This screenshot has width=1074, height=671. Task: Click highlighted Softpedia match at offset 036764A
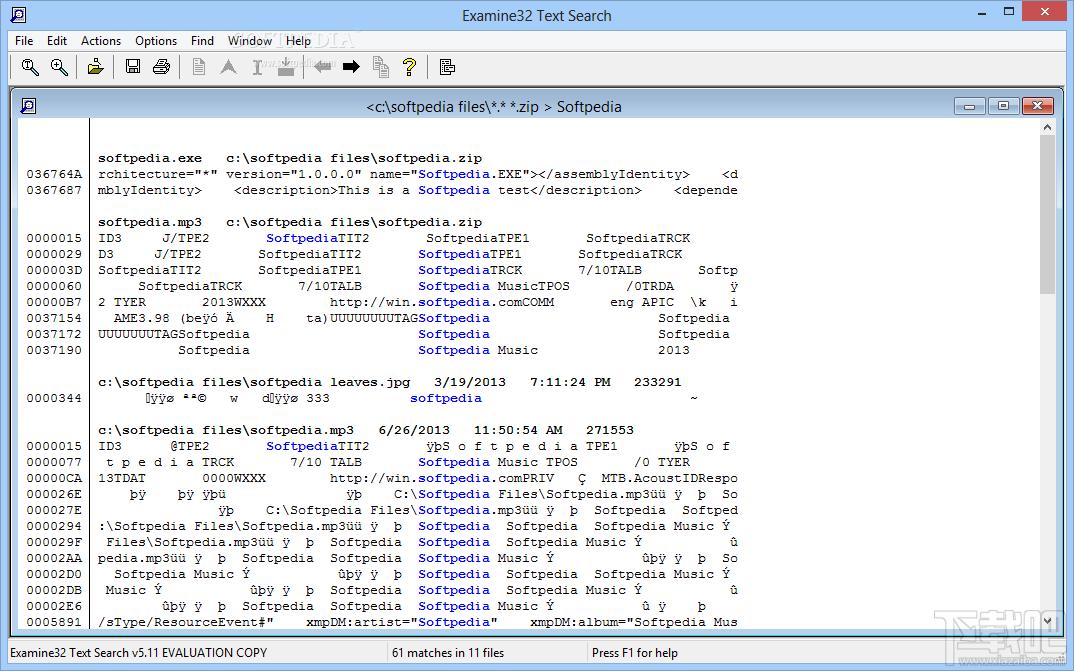click(454, 175)
